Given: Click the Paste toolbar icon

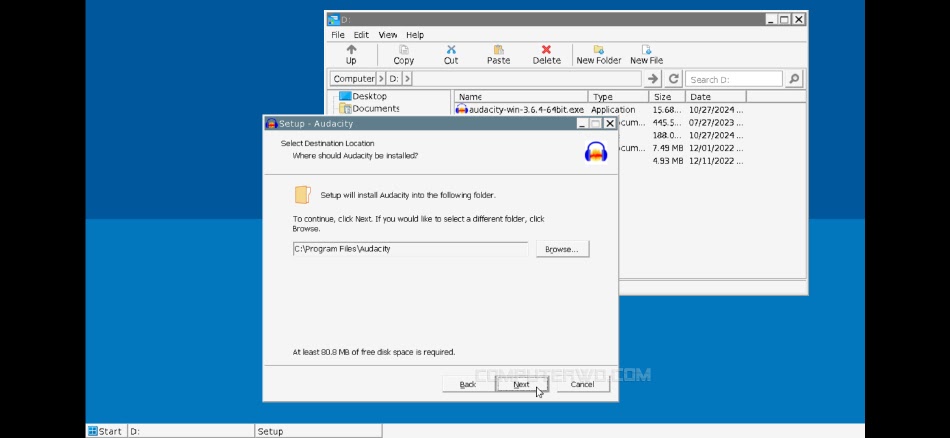Looking at the screenshot, I should click(x=498, y=50).
